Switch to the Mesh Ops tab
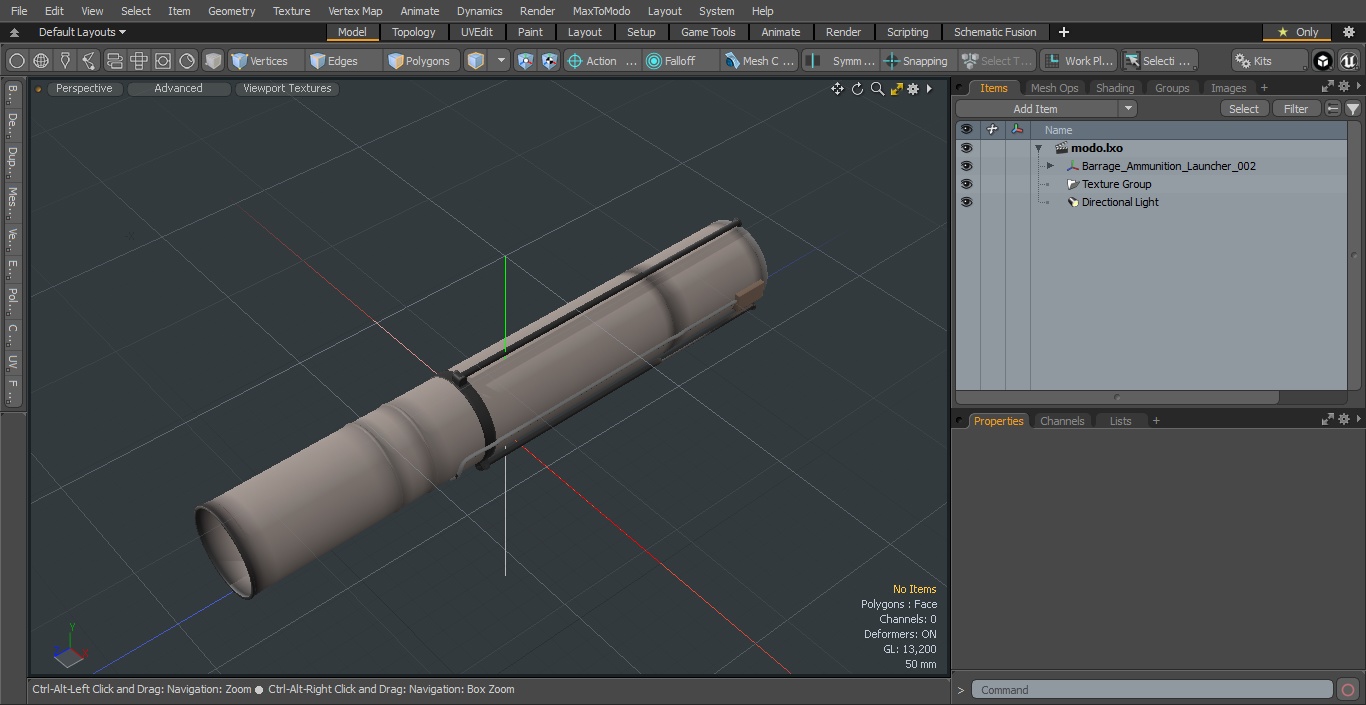 1054,88
